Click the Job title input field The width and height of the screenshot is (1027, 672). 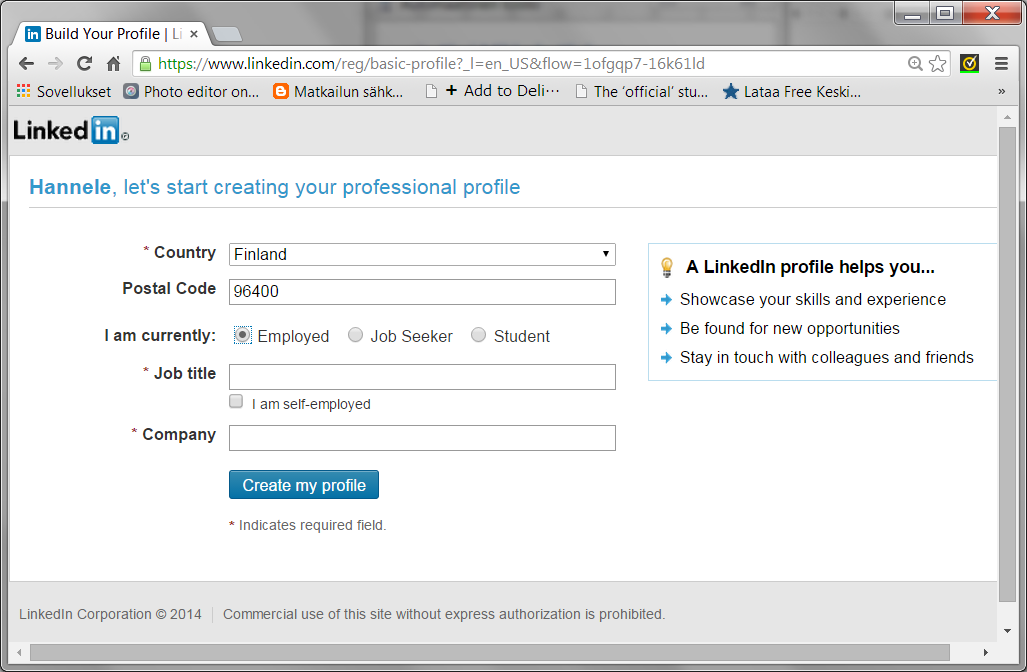tap(422, 377)
